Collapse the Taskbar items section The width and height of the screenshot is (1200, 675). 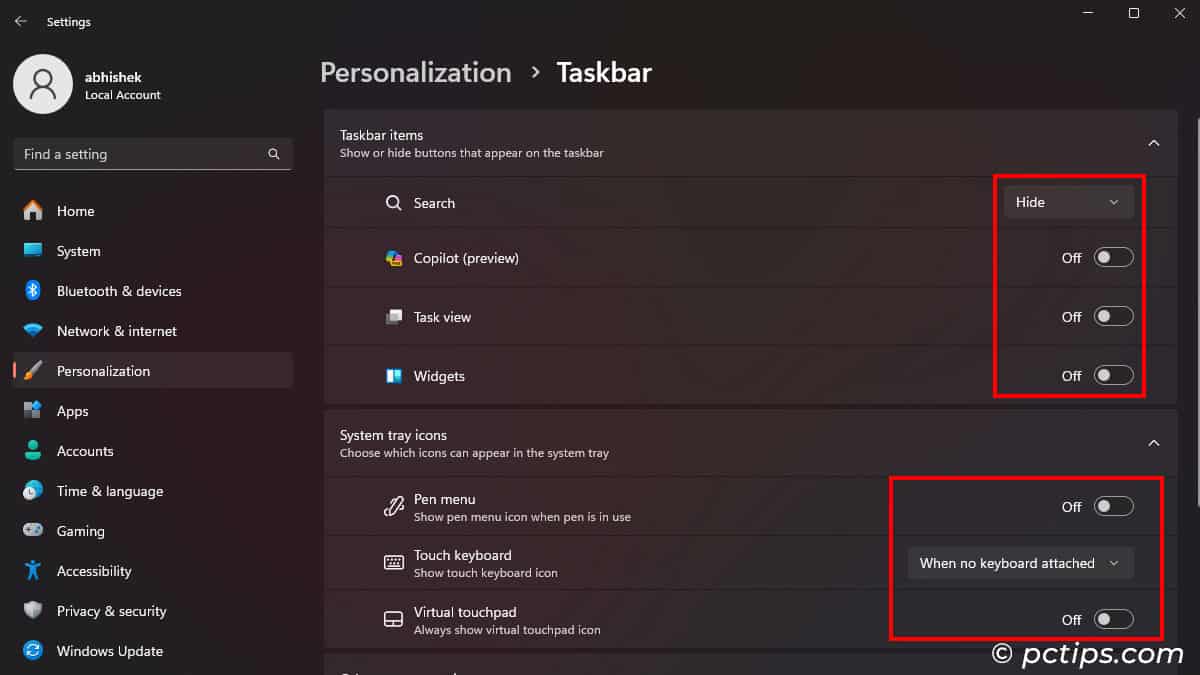(1153, 143)
